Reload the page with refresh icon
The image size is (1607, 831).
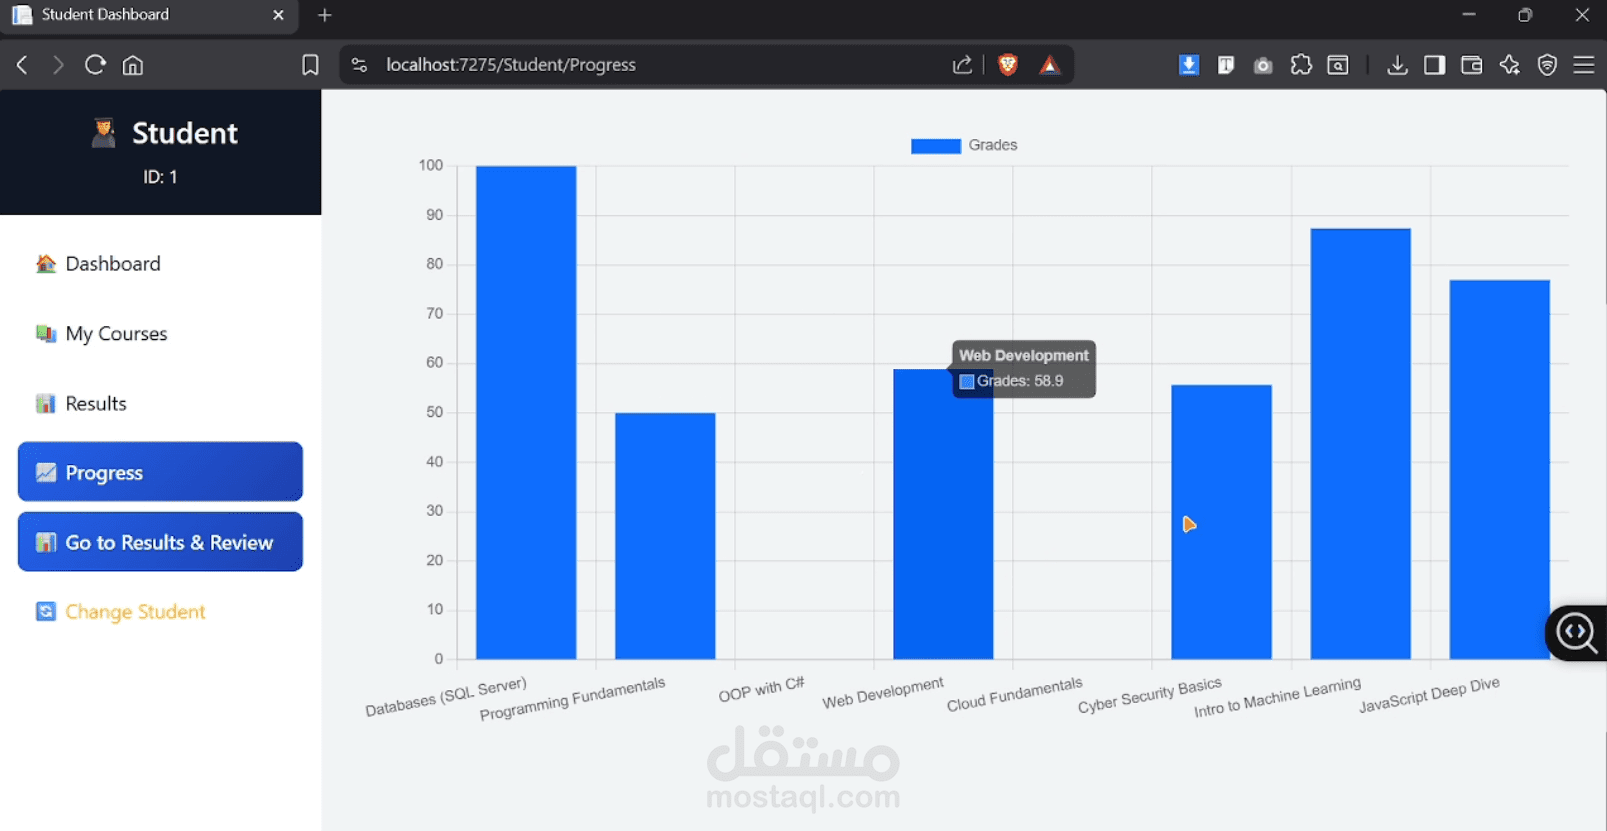[95, 65]
